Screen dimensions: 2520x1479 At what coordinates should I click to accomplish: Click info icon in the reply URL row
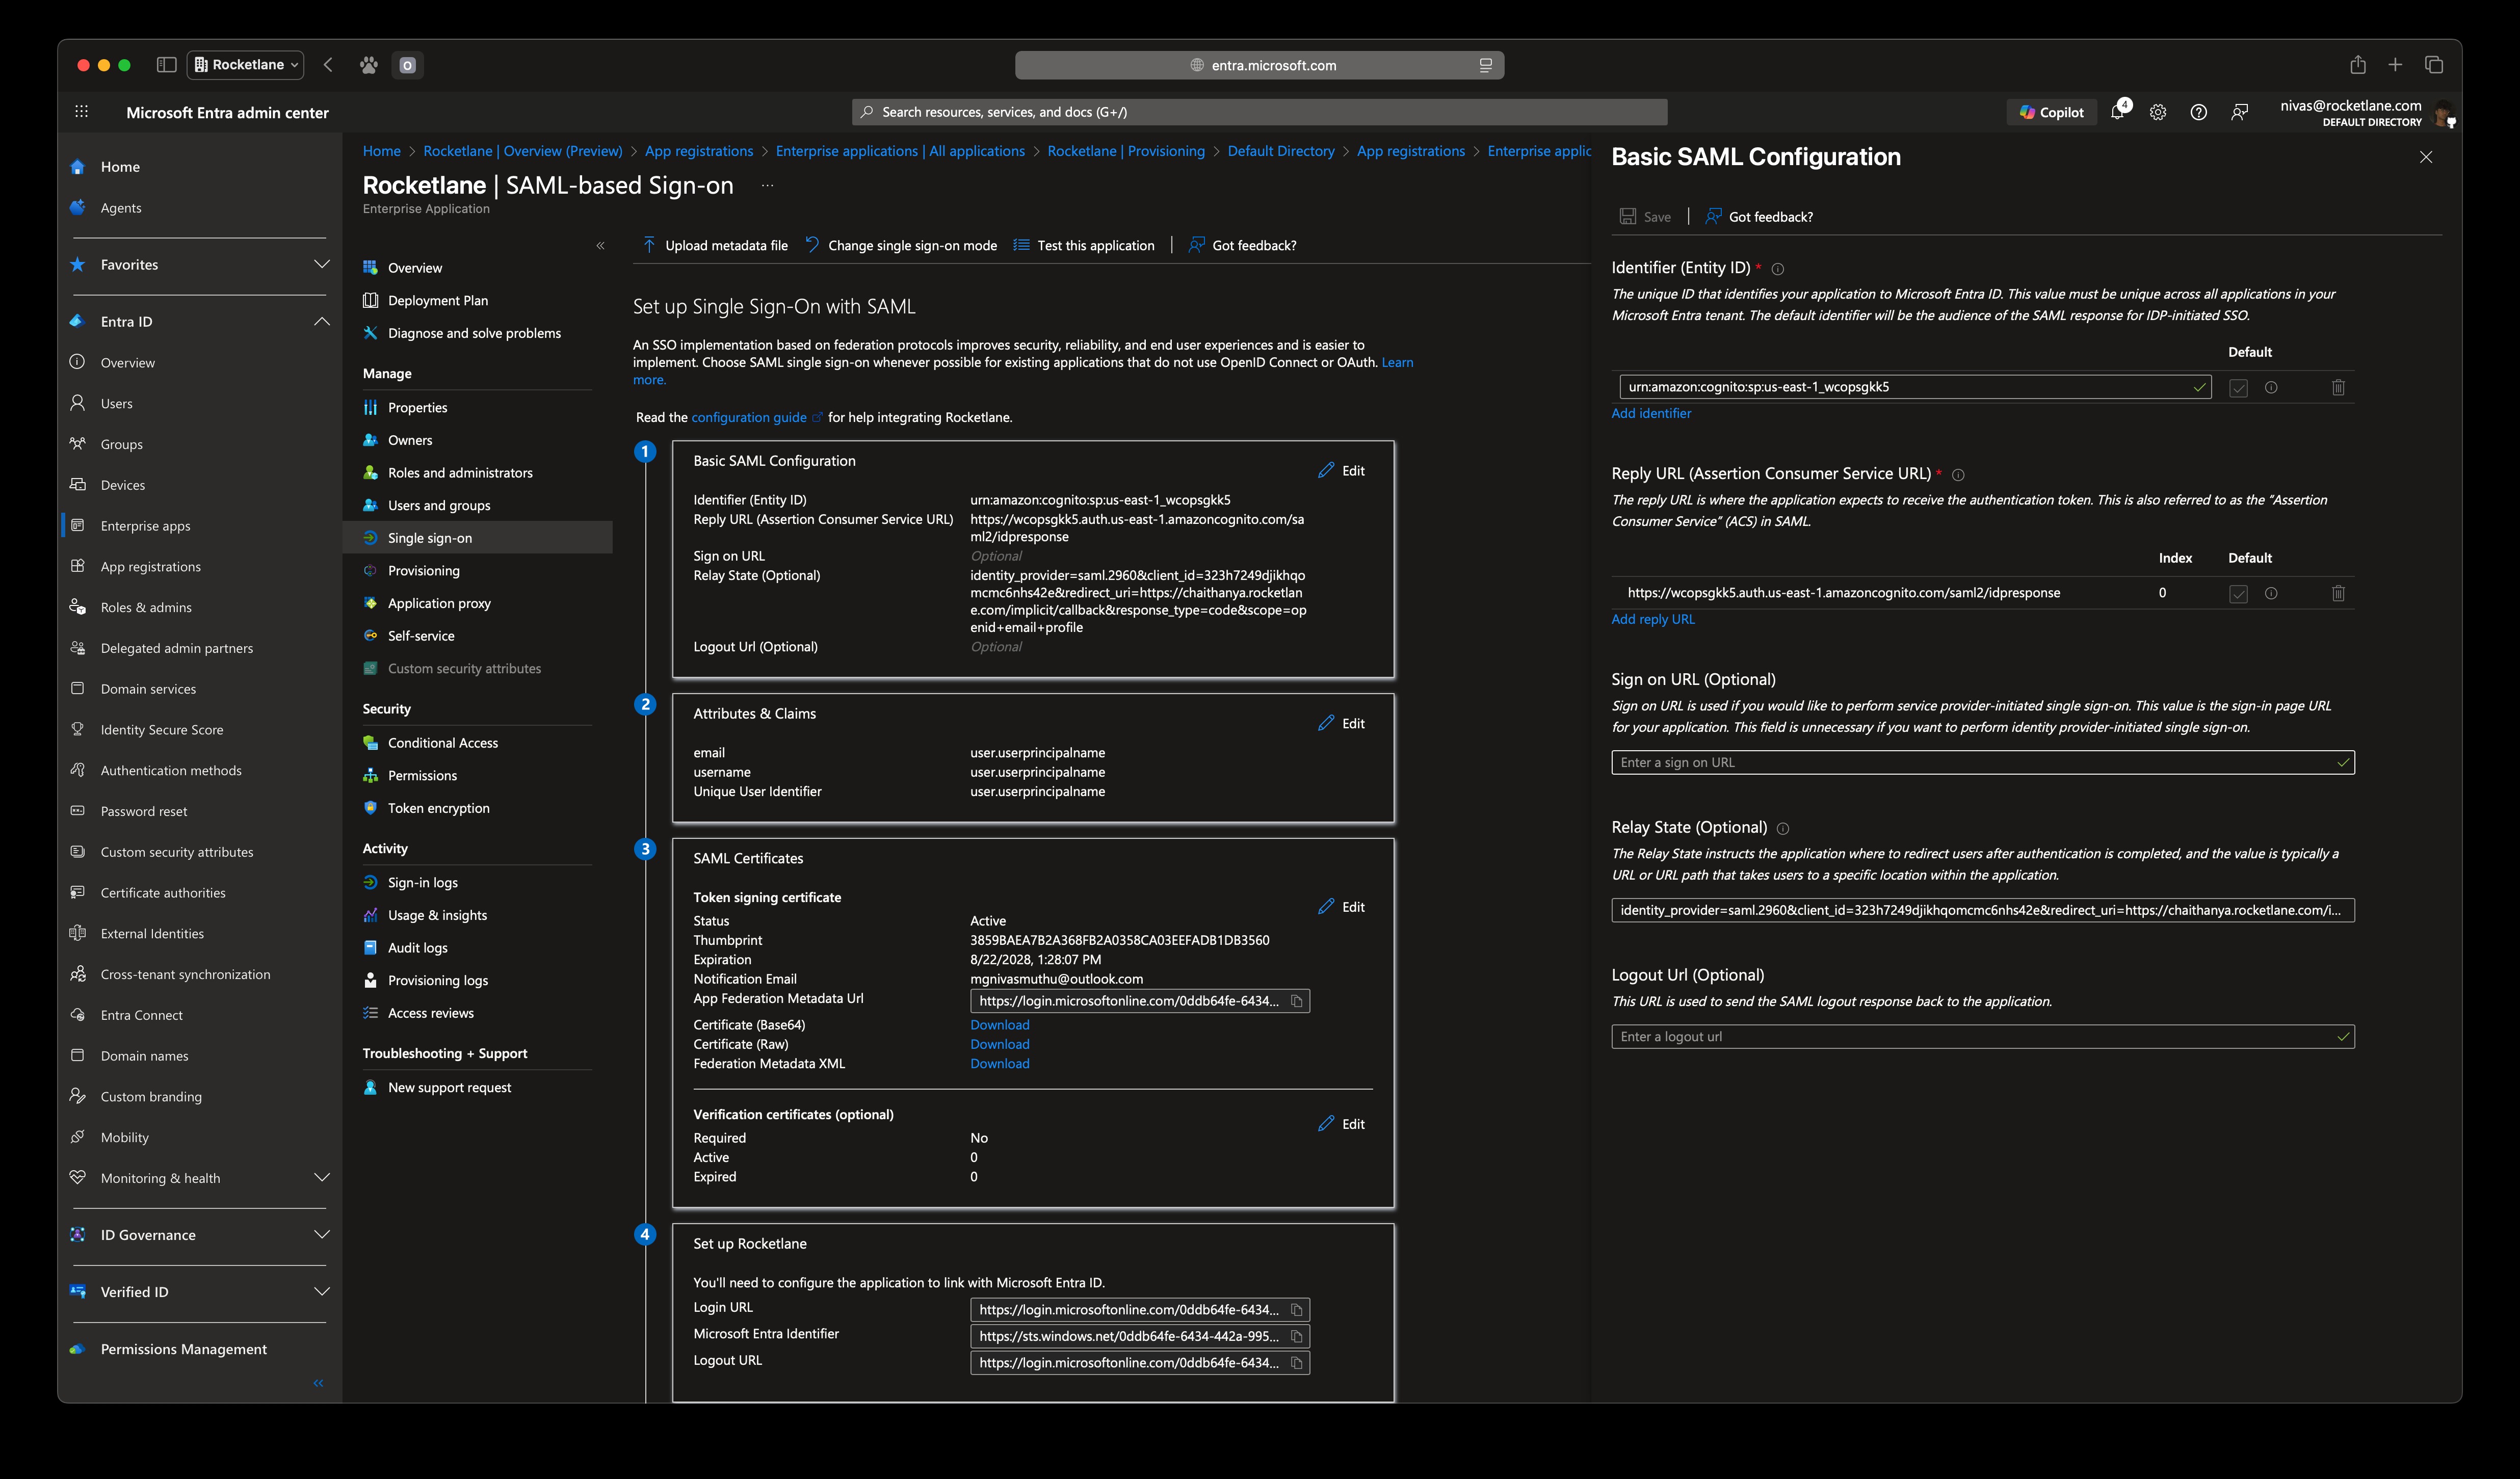click(x=2271, y=593)
